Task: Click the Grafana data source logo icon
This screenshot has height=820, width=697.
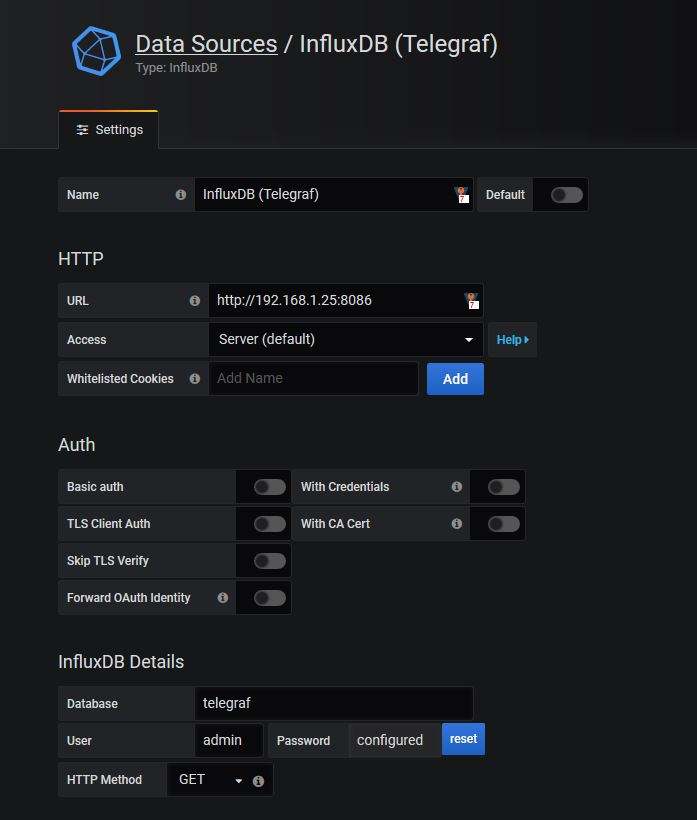Action: 96,50
